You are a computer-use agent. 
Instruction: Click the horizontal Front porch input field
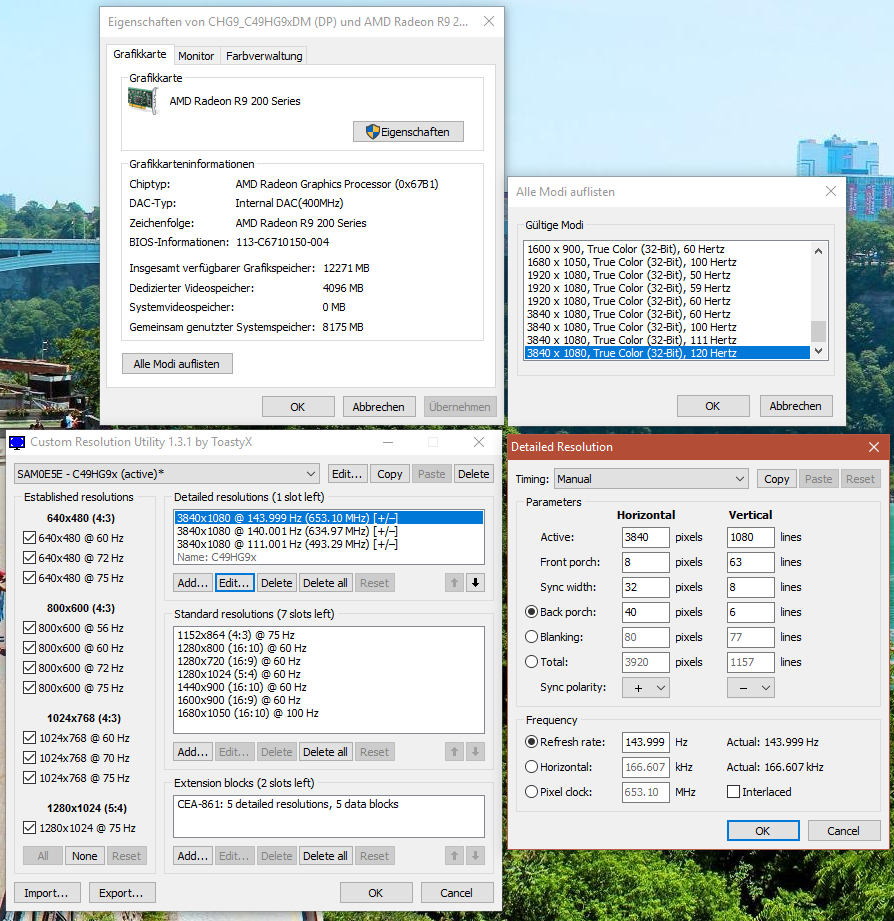coord(645,562)
